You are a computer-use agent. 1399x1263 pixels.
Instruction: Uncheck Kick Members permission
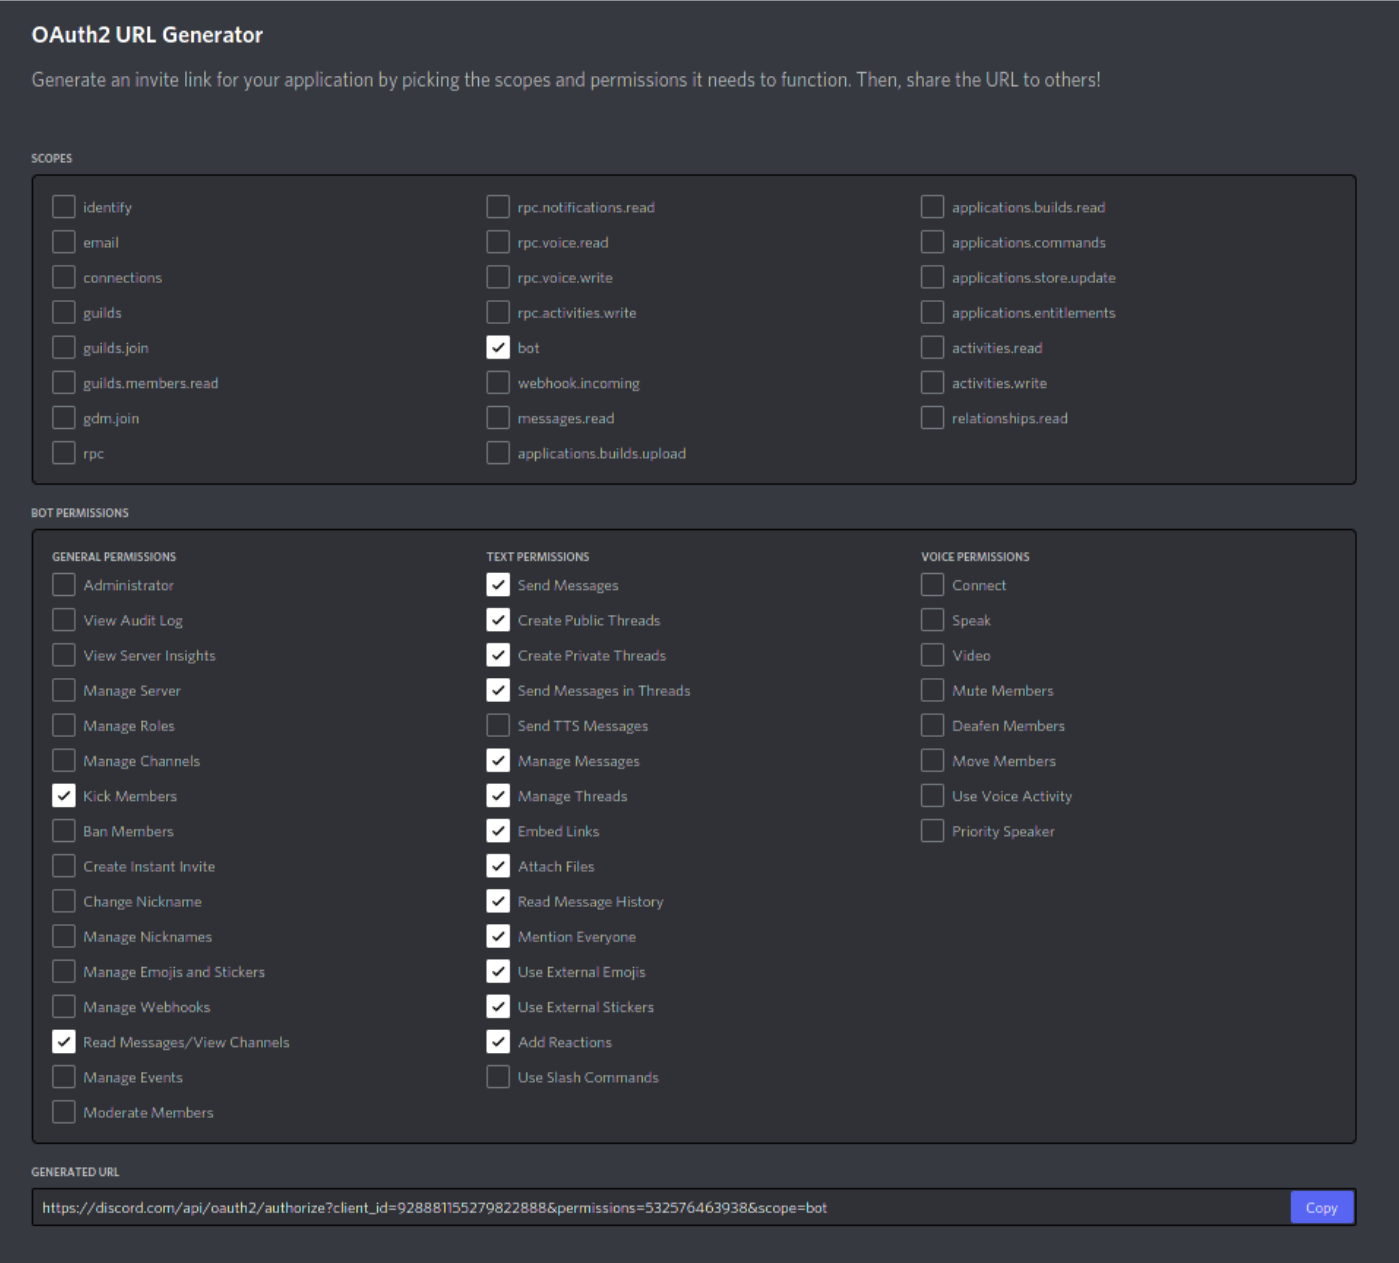[x=64, y=795]
